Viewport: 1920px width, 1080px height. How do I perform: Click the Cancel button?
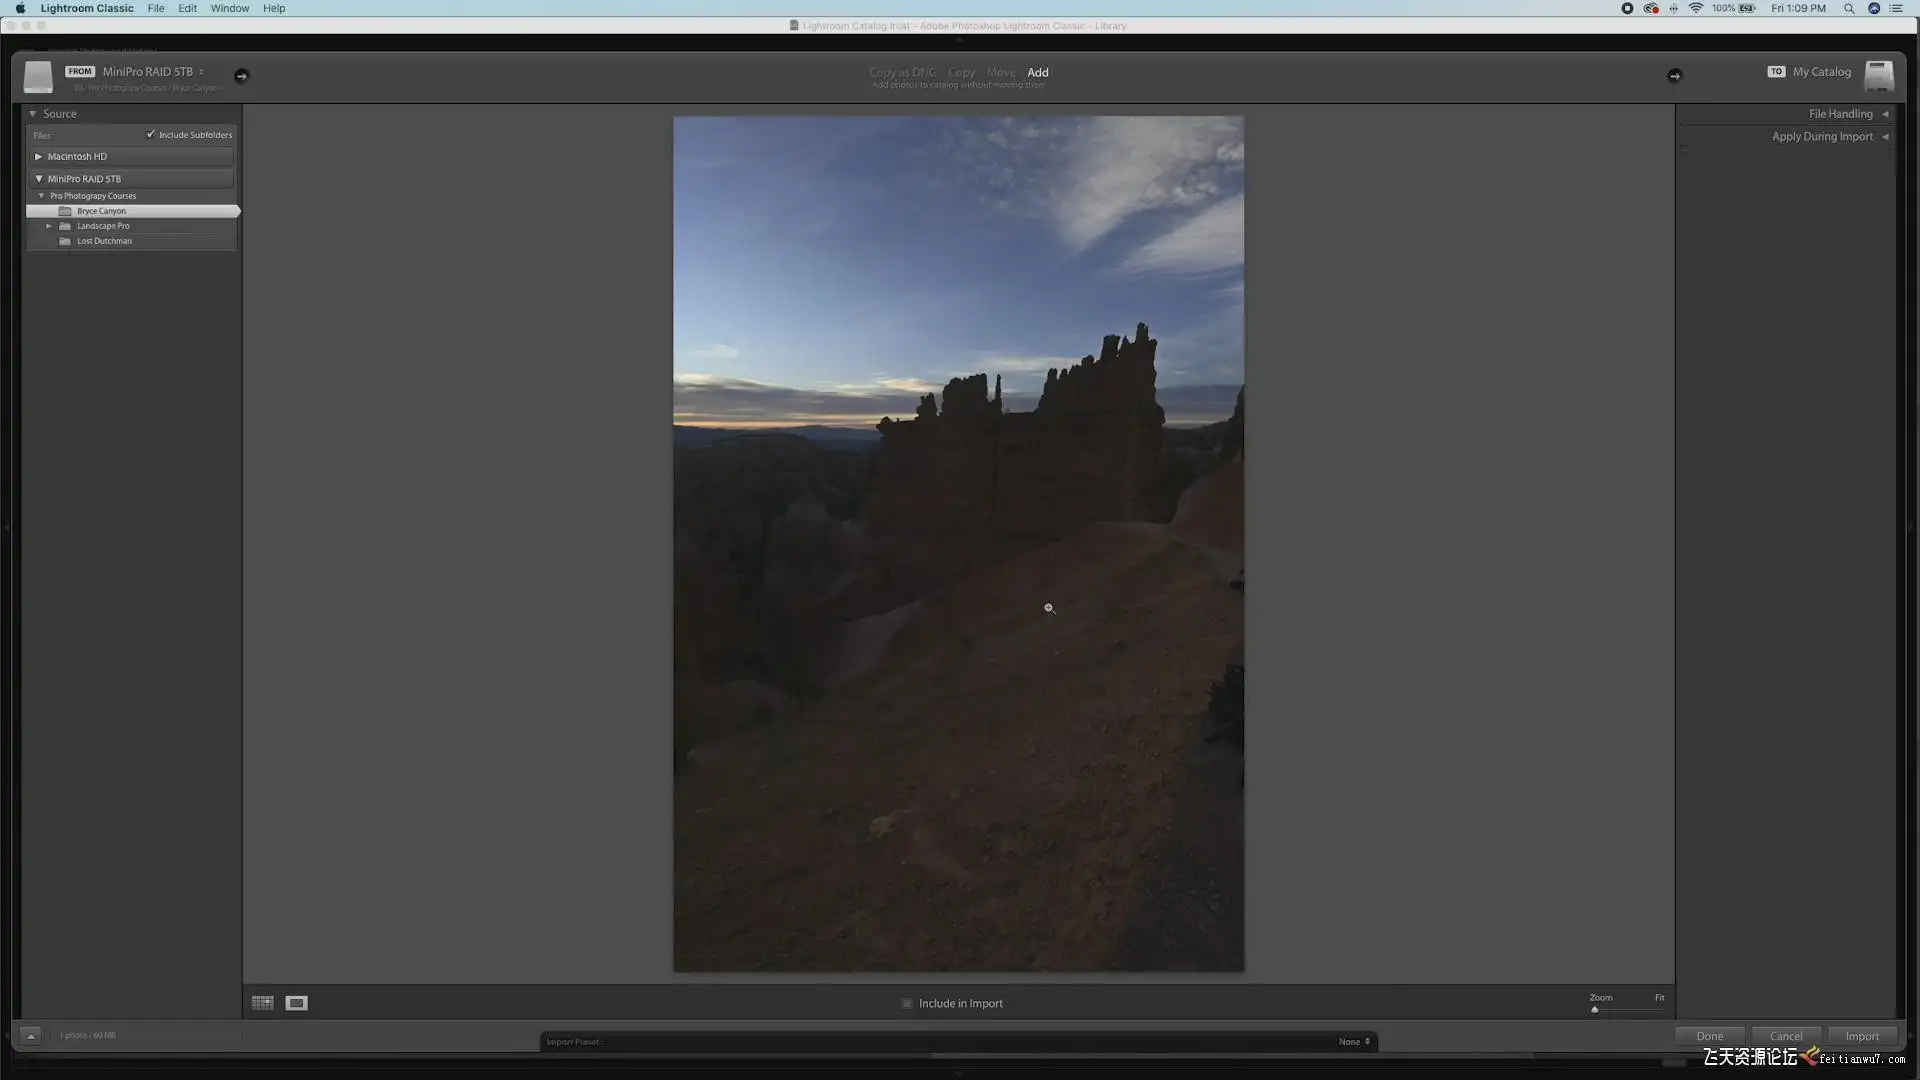tap(1786, 1036)
